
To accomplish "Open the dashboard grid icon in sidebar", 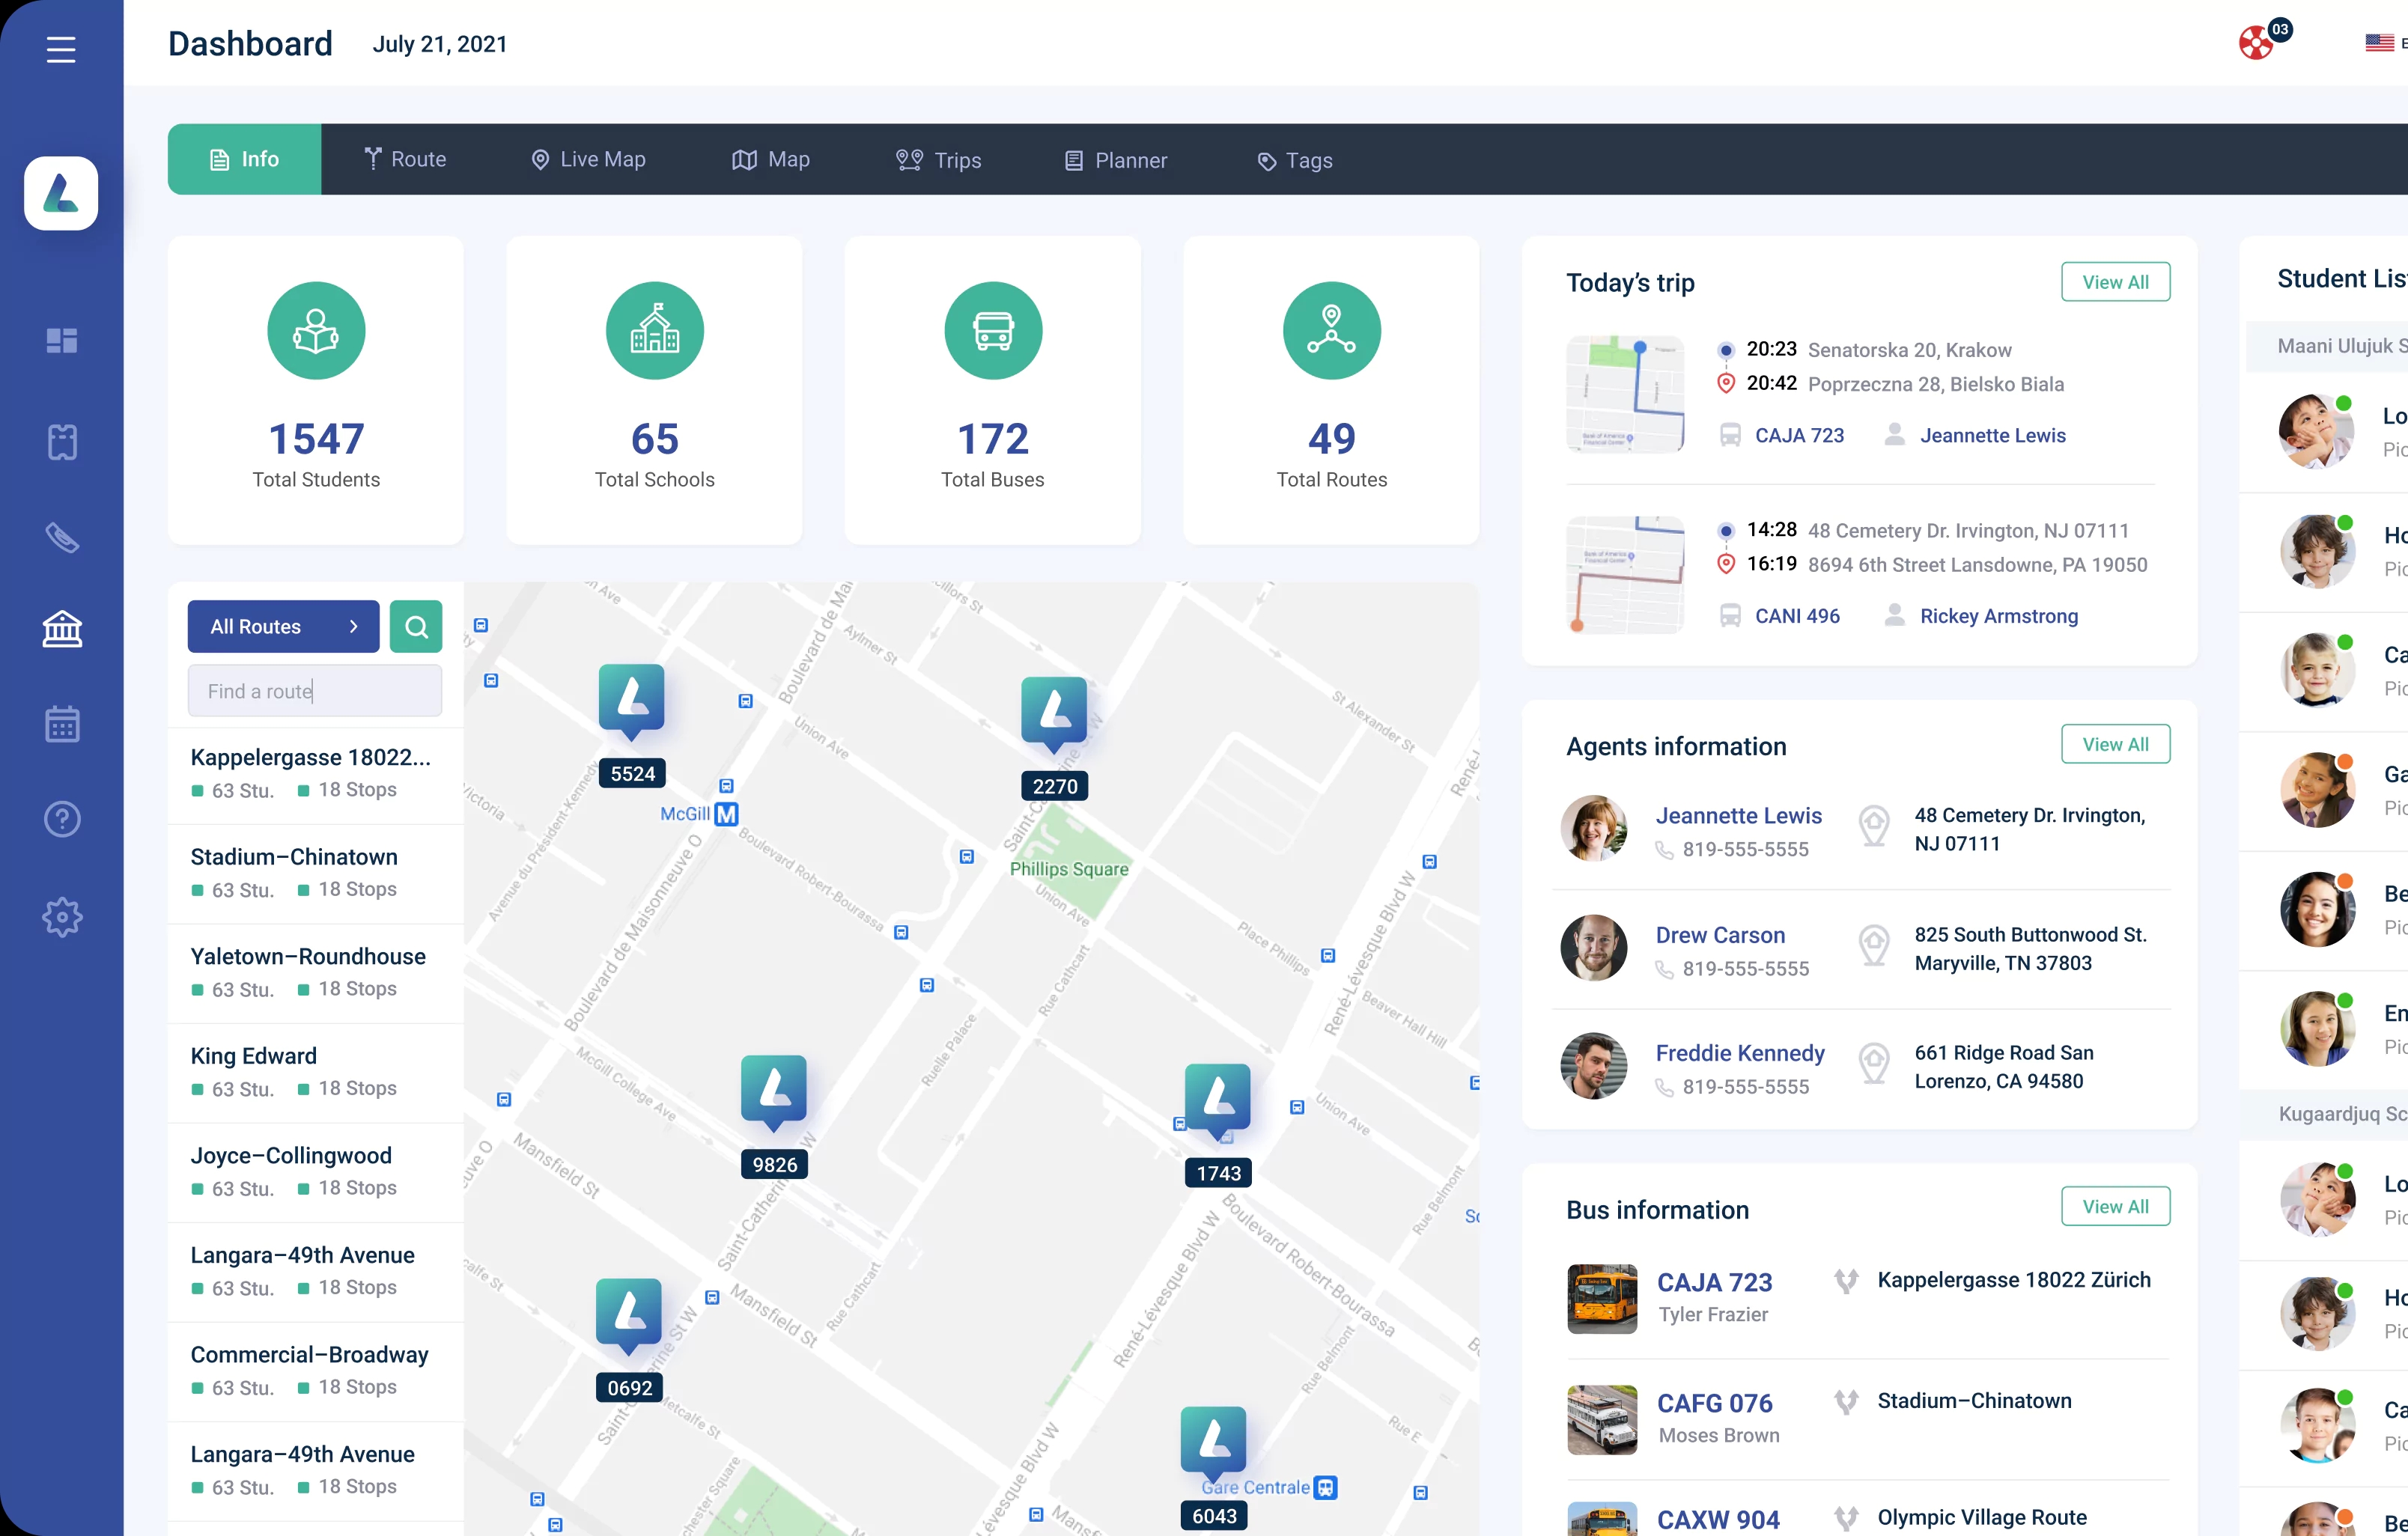I will (x=62, y=340).
